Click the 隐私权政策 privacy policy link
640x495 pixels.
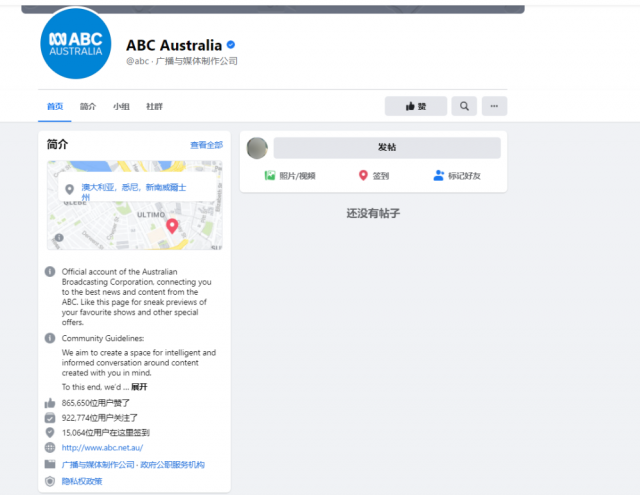click(x=82, y=482)
